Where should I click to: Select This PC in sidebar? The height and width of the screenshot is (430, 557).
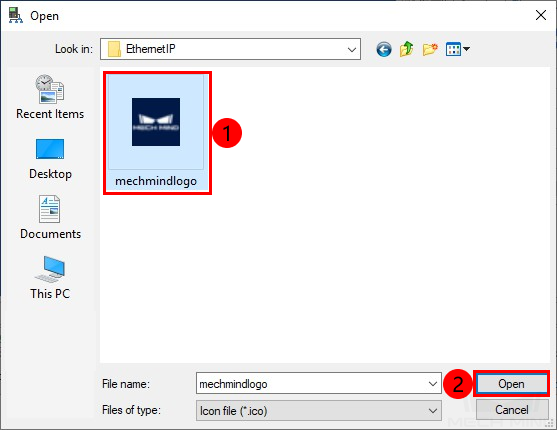click(50, 278)
